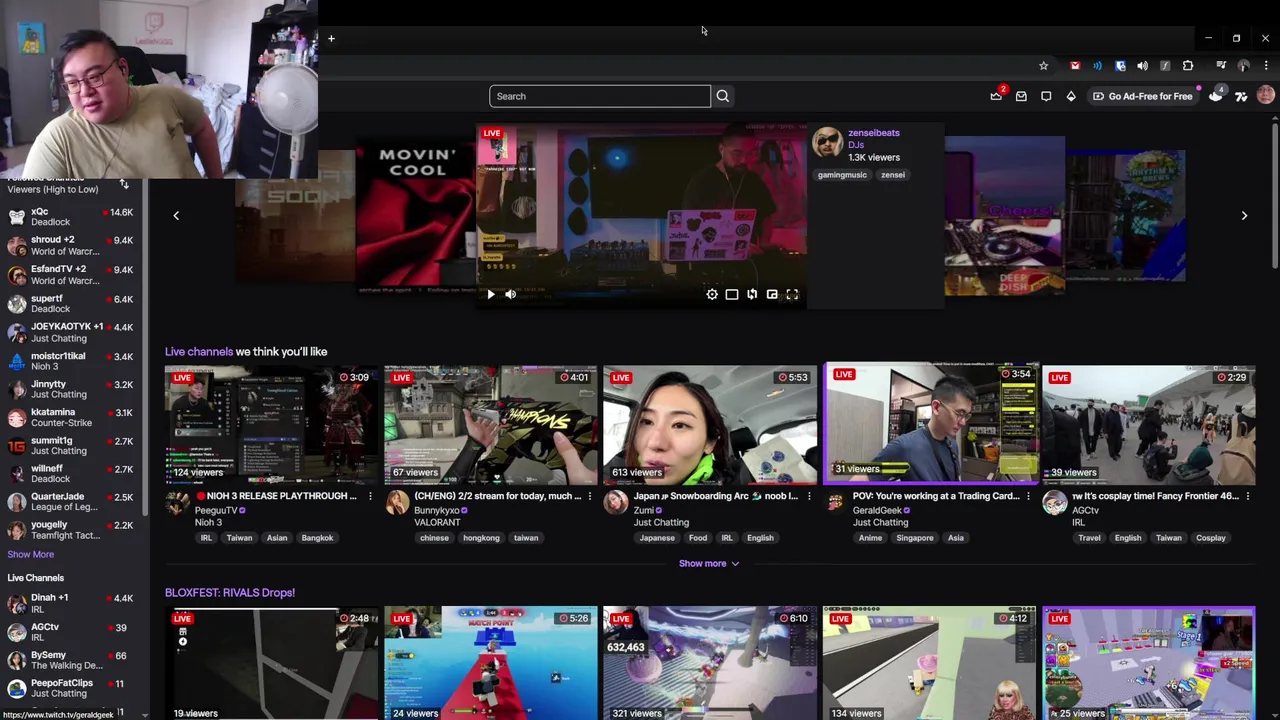Screen dimensions: 1280x720
Task: Enter fullscreen on featured stream
Action: pos(792,294)
